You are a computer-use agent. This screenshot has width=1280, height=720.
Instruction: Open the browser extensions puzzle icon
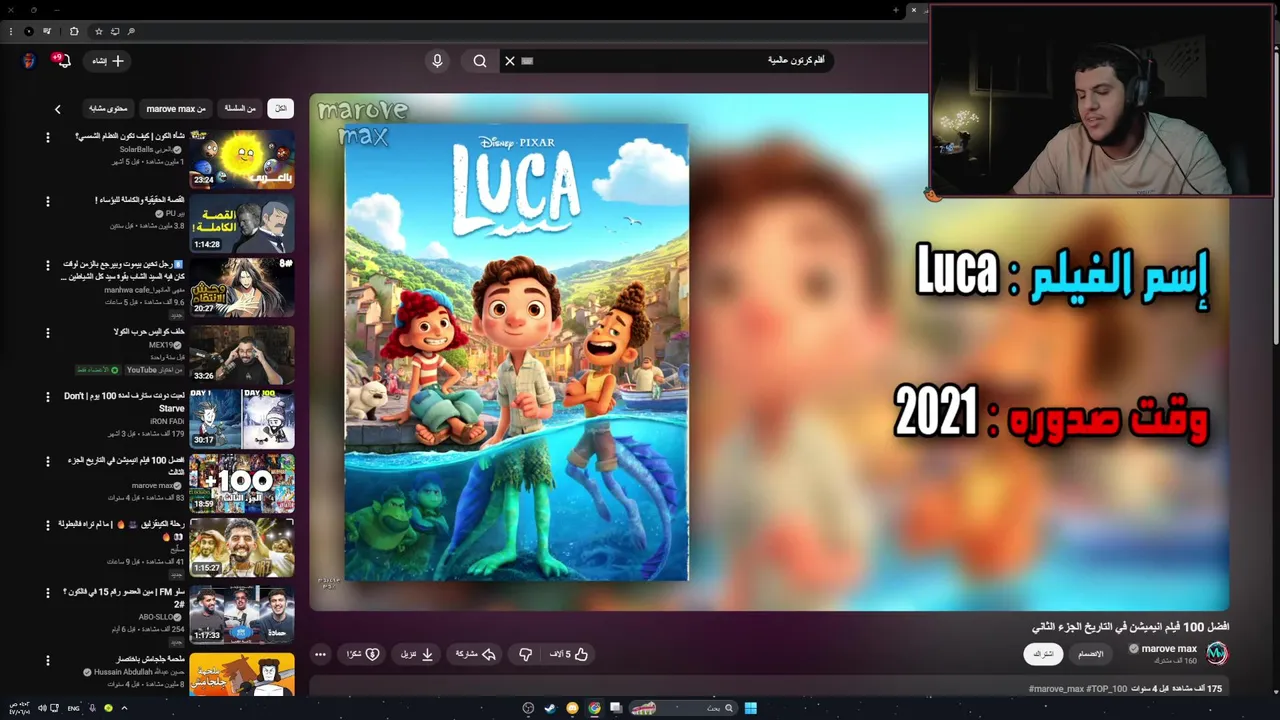(x=73, y=32)
